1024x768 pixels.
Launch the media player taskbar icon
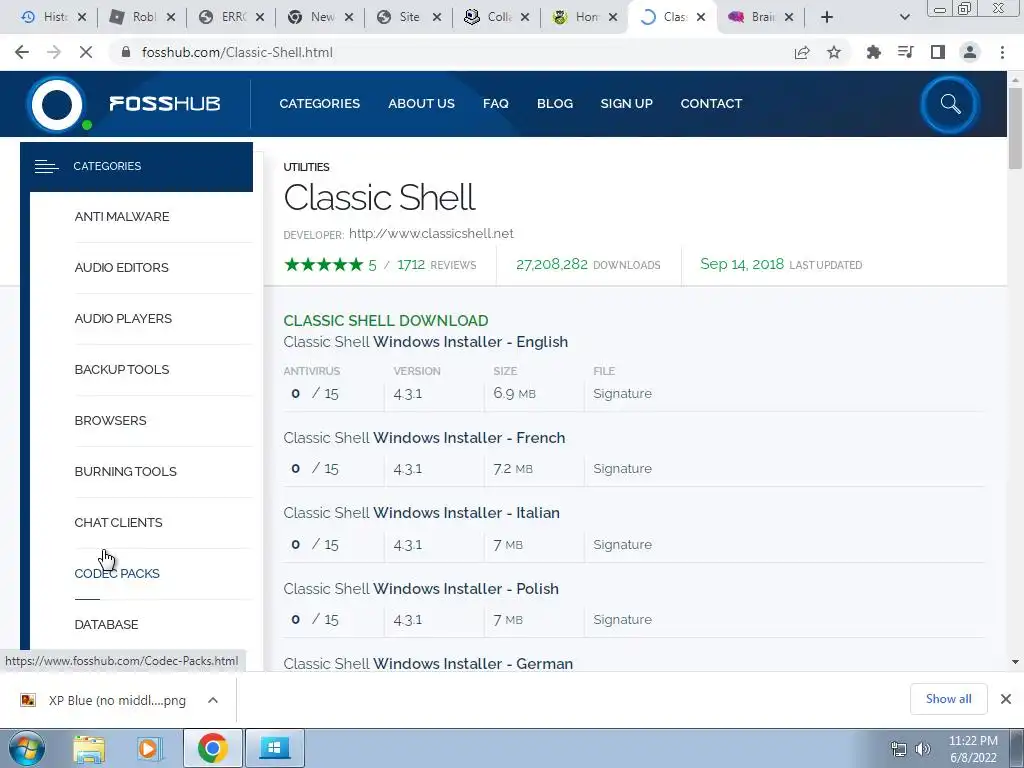tap(149, 749)
